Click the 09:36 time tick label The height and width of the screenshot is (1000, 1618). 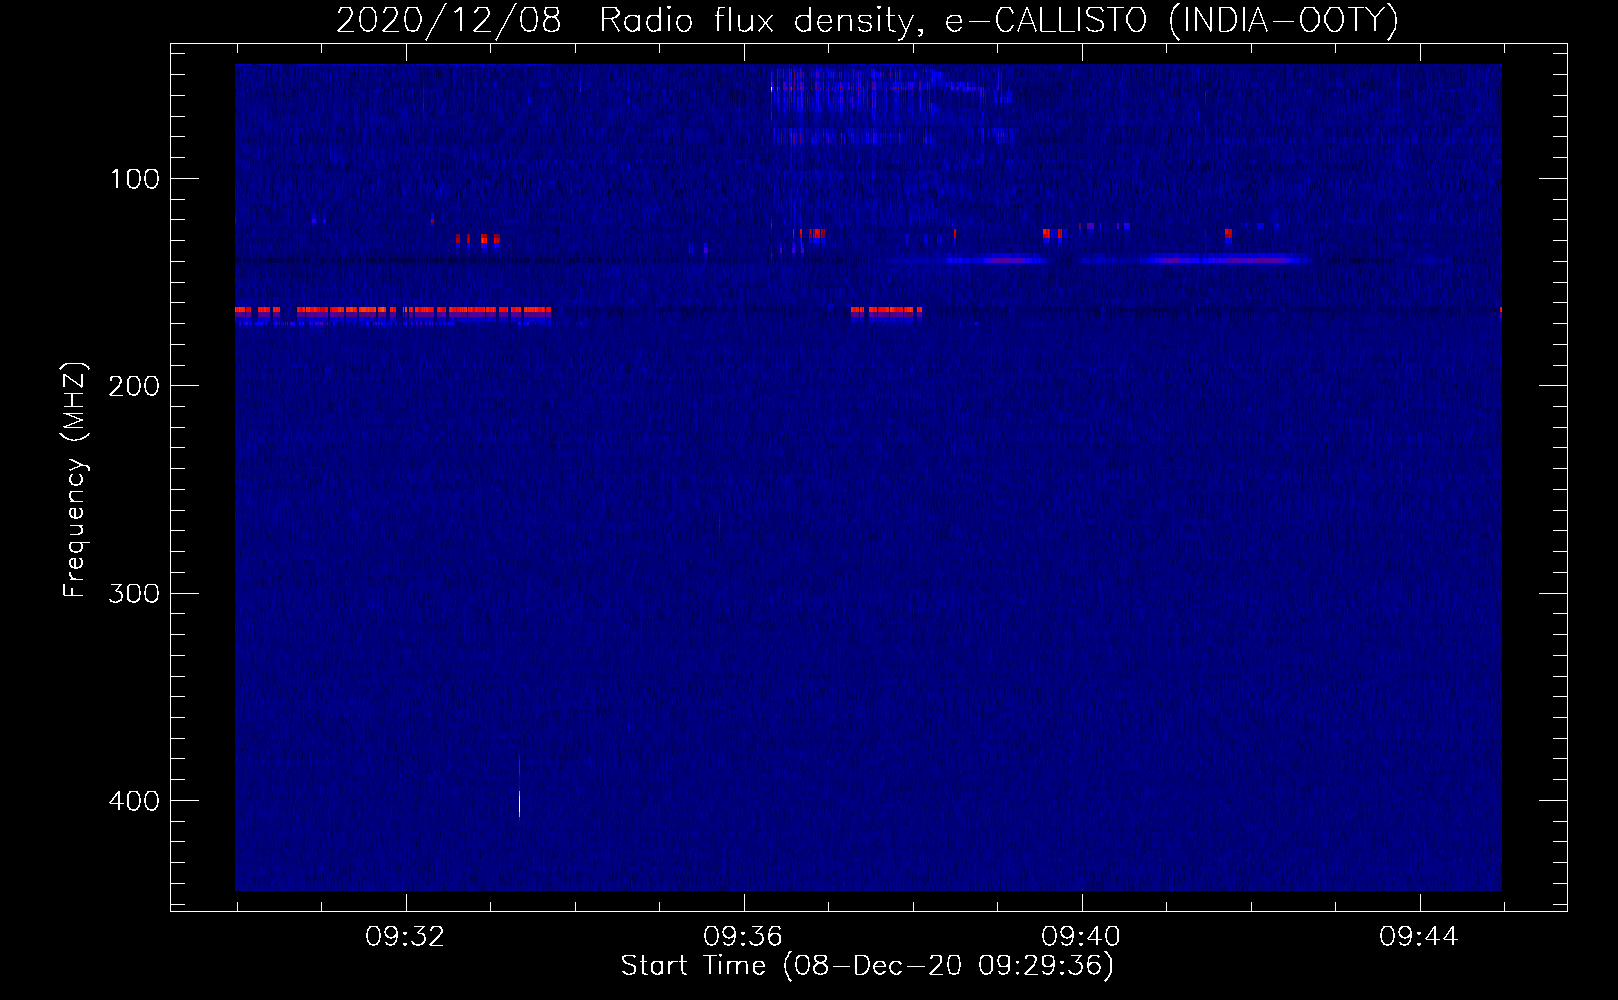[x=743, y=937]
